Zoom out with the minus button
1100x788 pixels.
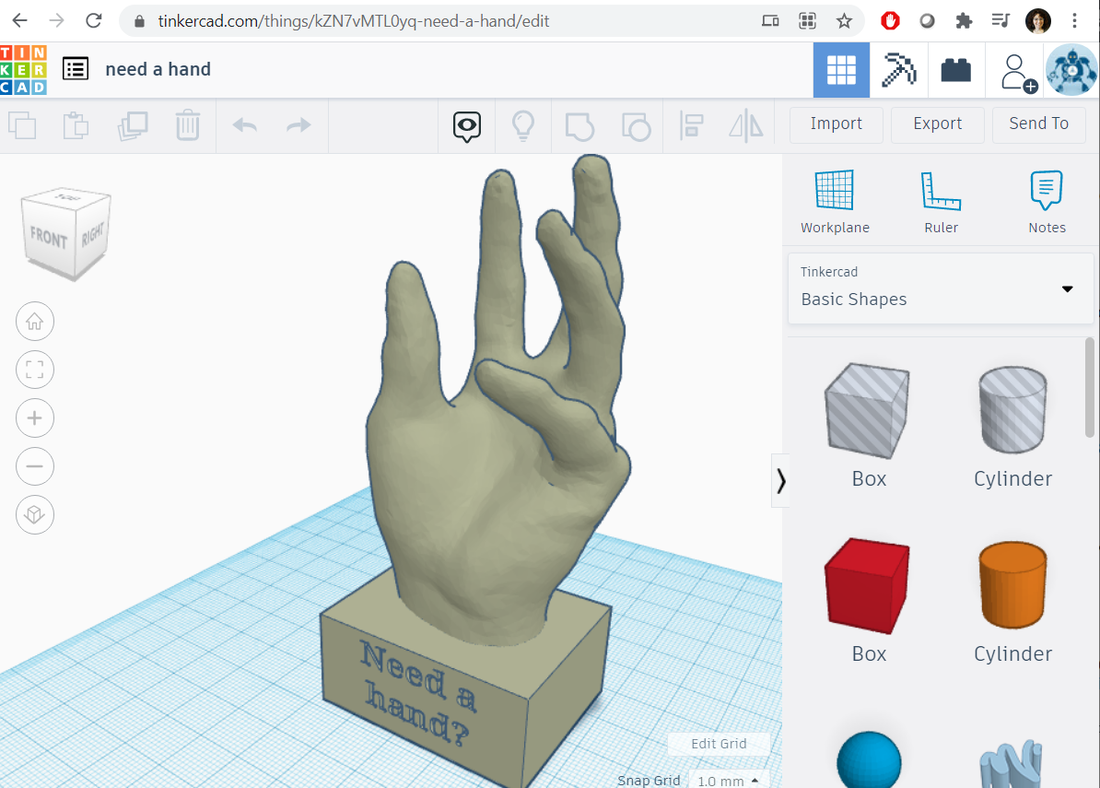tap(34, 467)
